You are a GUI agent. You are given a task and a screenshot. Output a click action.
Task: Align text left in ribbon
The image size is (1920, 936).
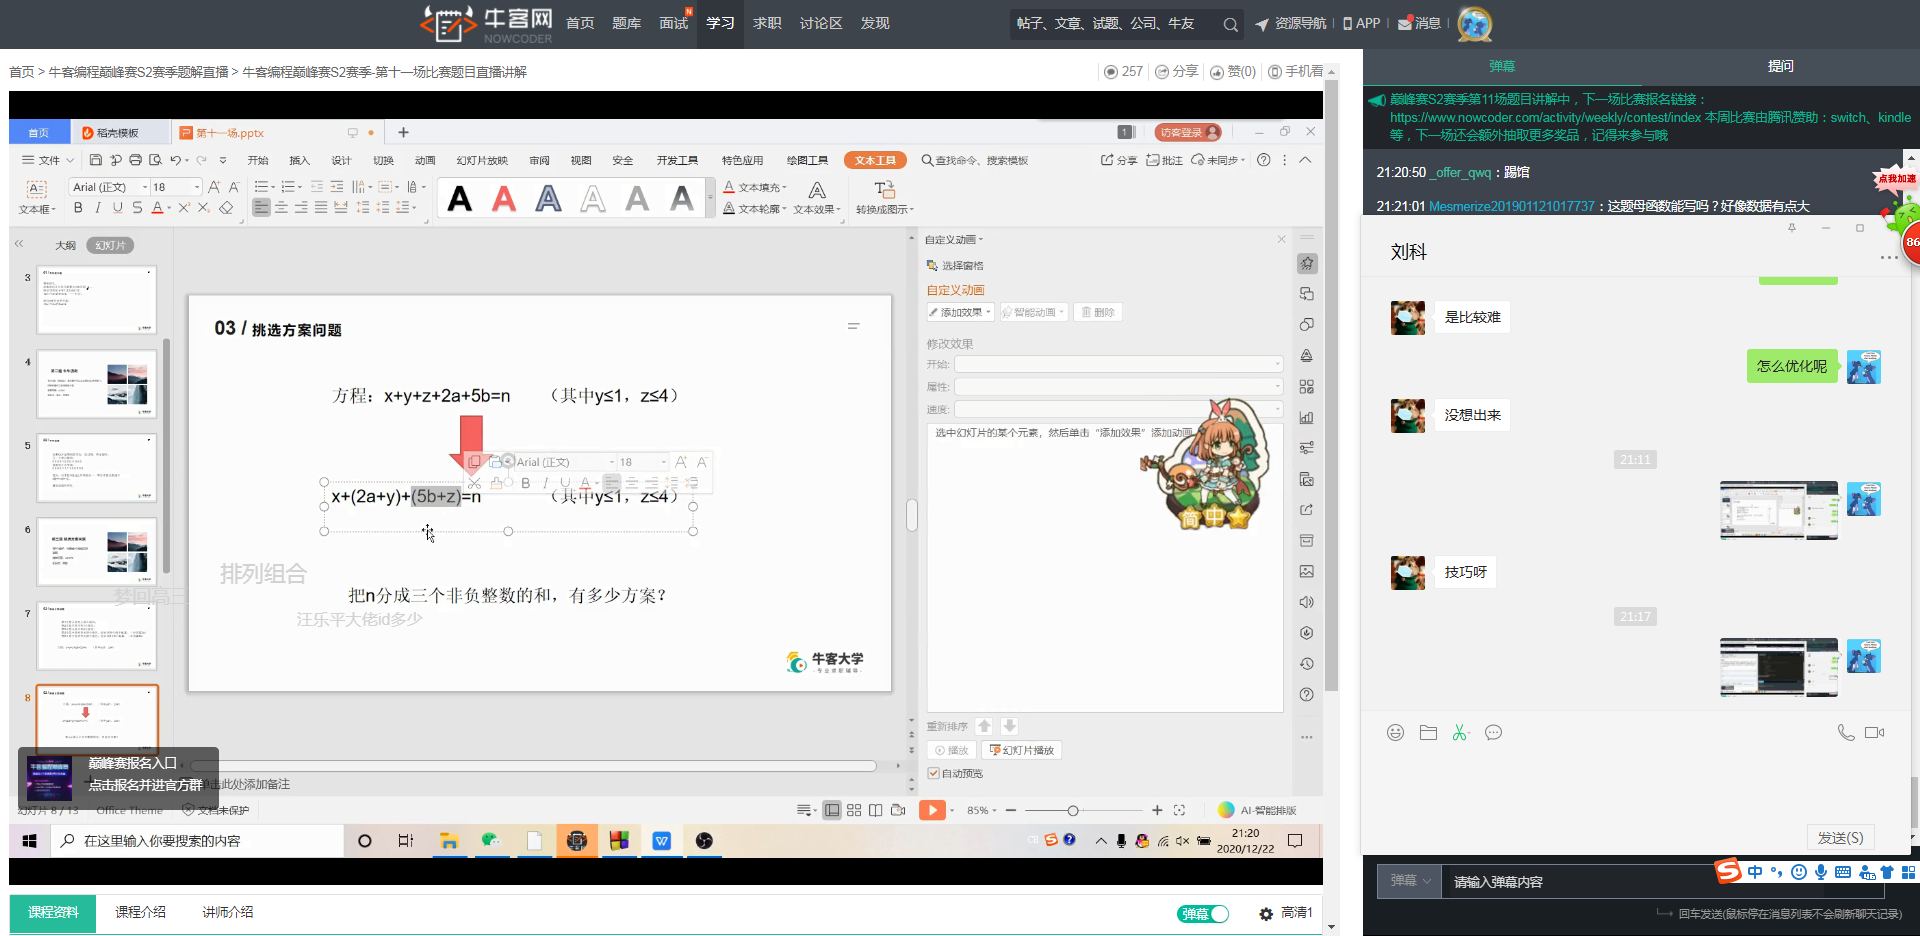[261, 208]
